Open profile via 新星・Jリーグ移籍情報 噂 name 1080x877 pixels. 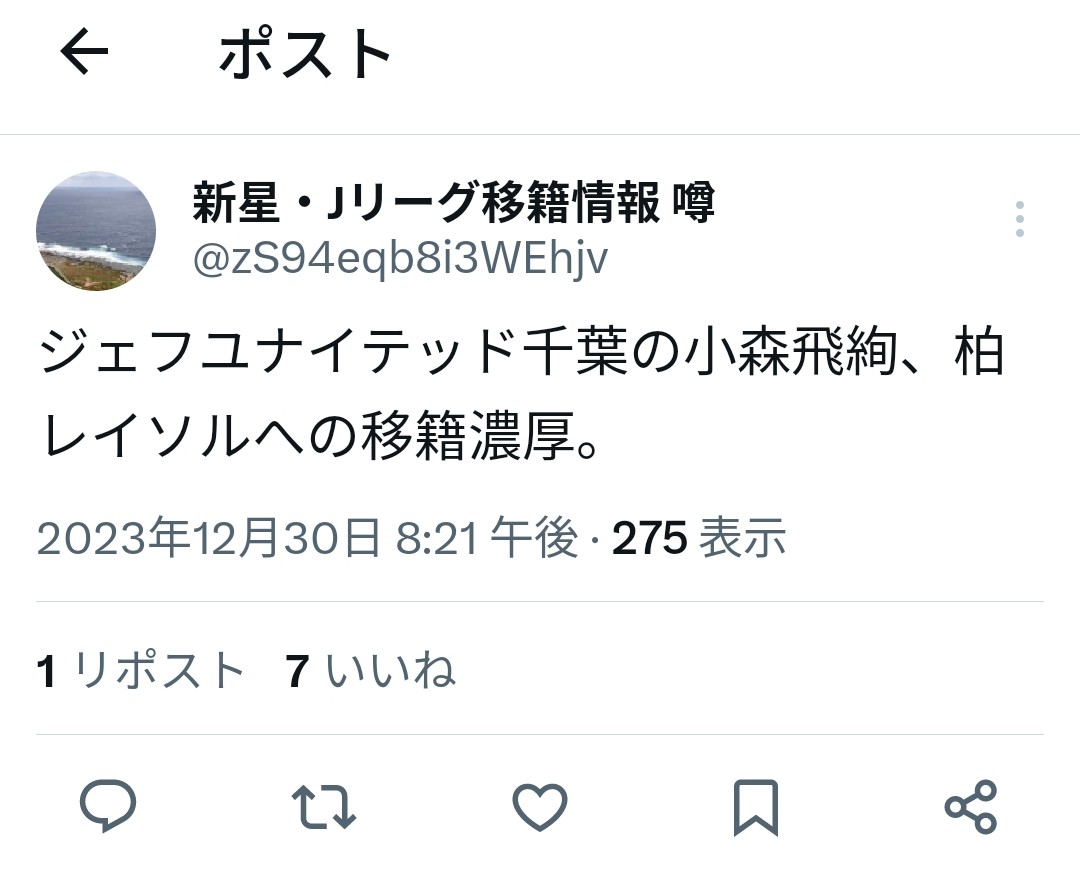point(453,203)
